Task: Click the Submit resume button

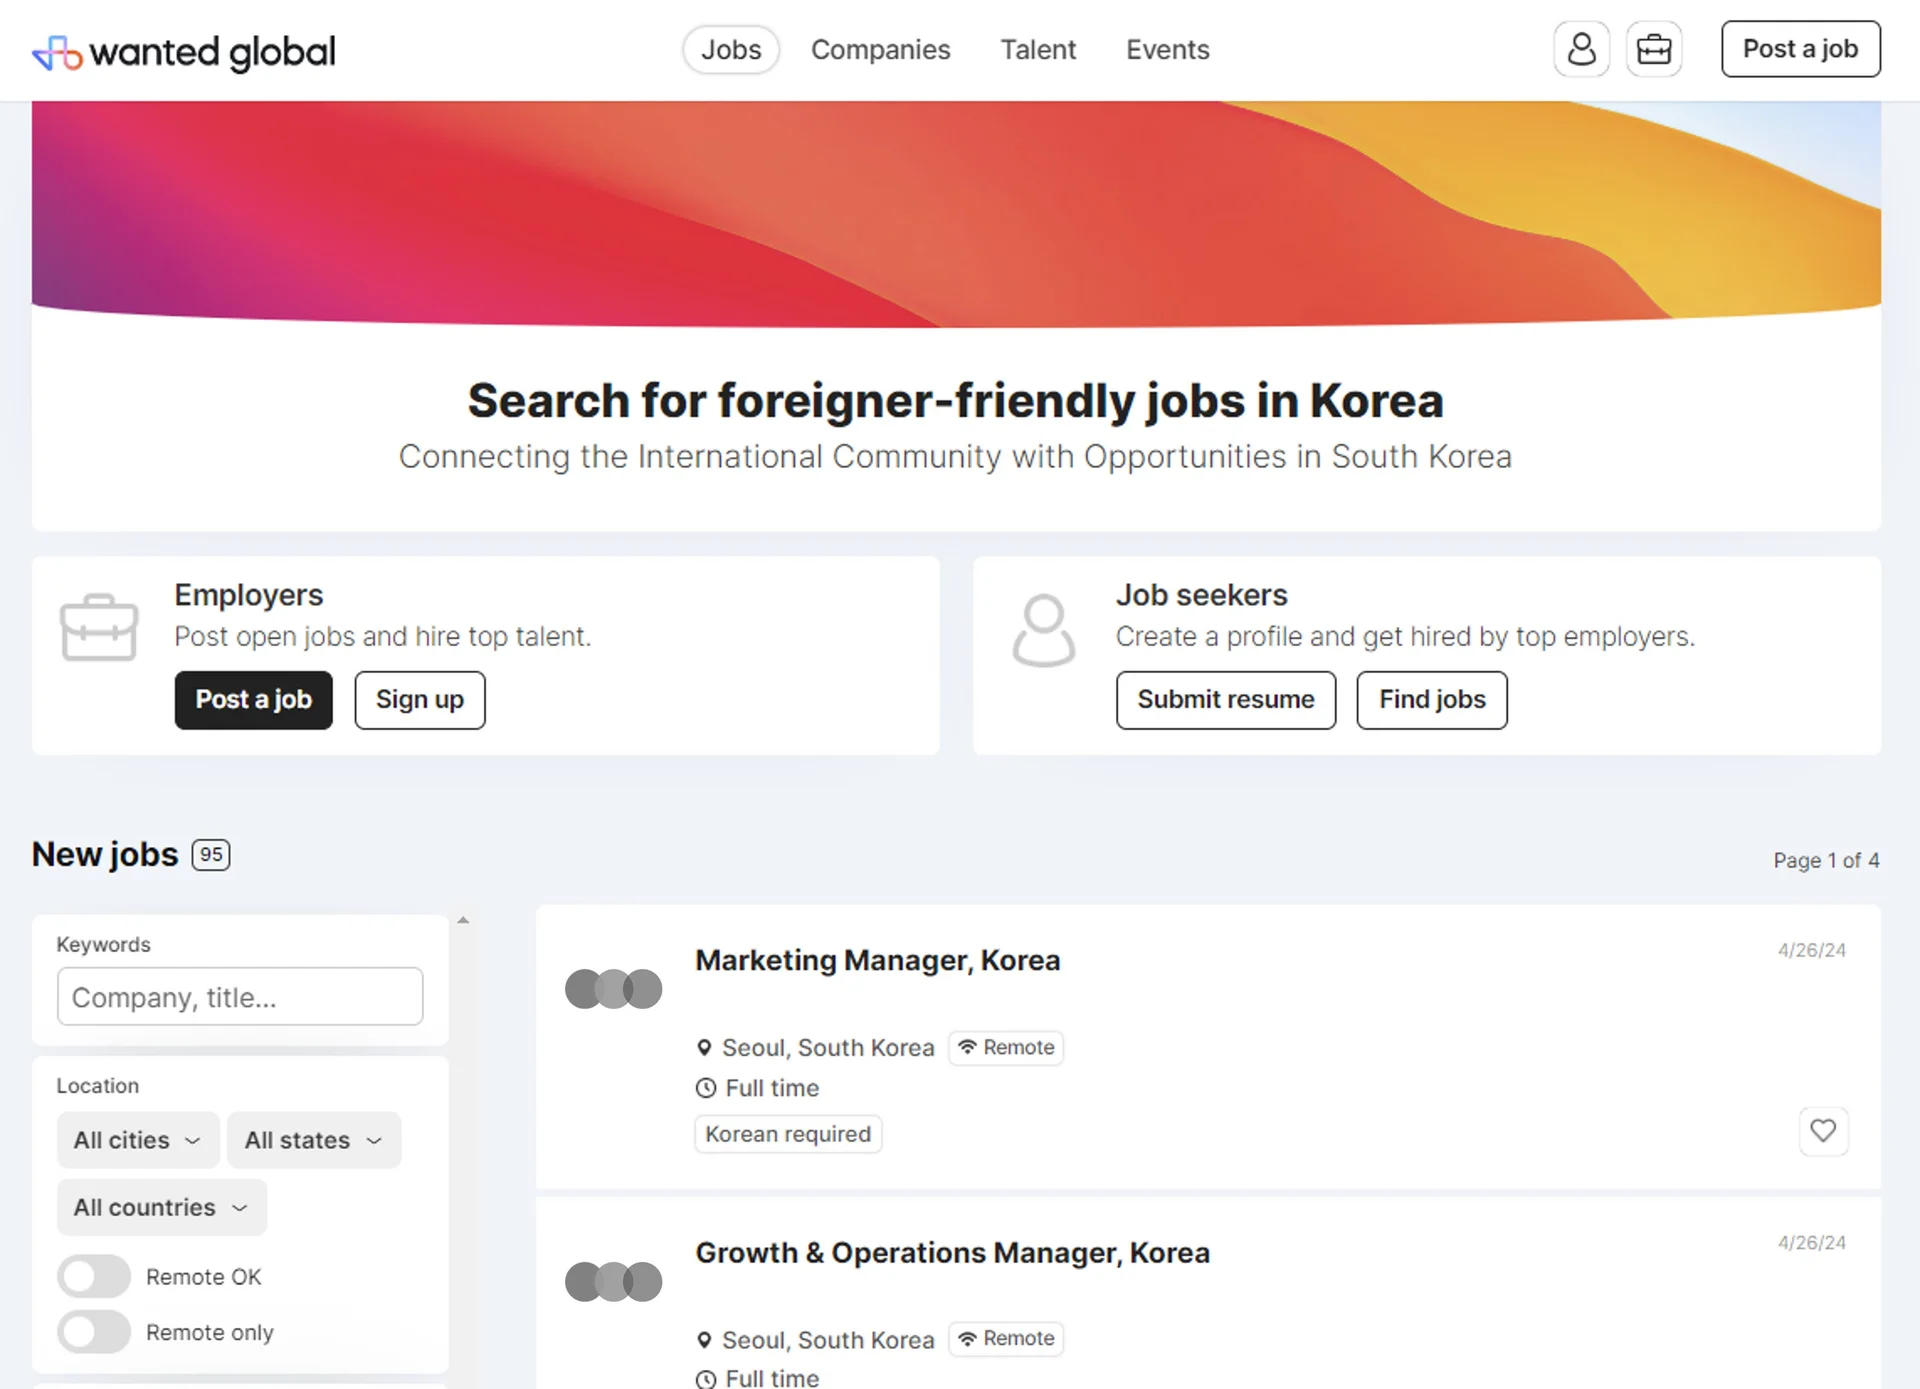Action: pos(1225,700)
